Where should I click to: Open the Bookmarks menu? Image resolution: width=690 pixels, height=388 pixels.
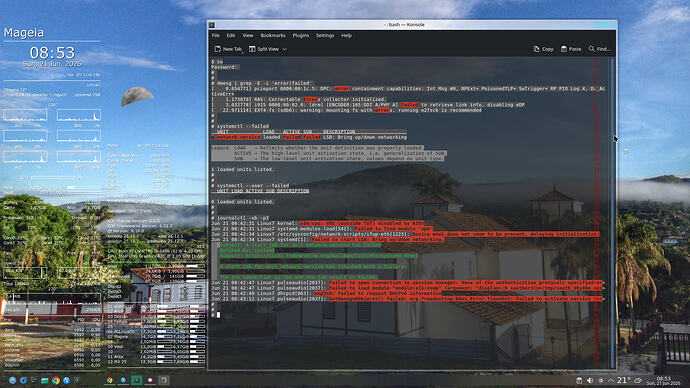tap(273, 36)
